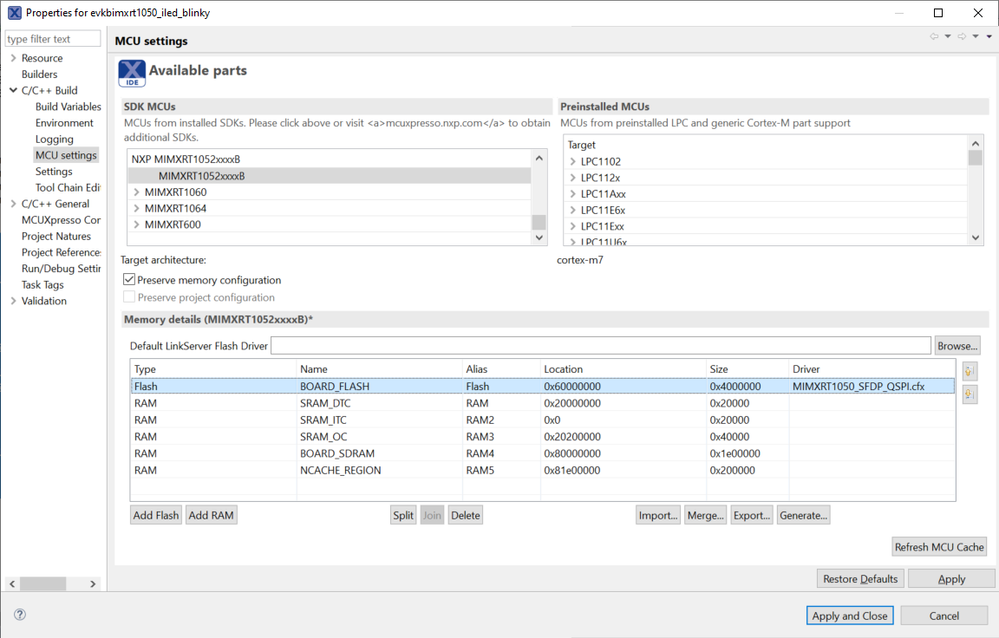Viewport: 999px width, 638px height.
Task: Expand the C/C++ General tree node
Action: (13, 204)
